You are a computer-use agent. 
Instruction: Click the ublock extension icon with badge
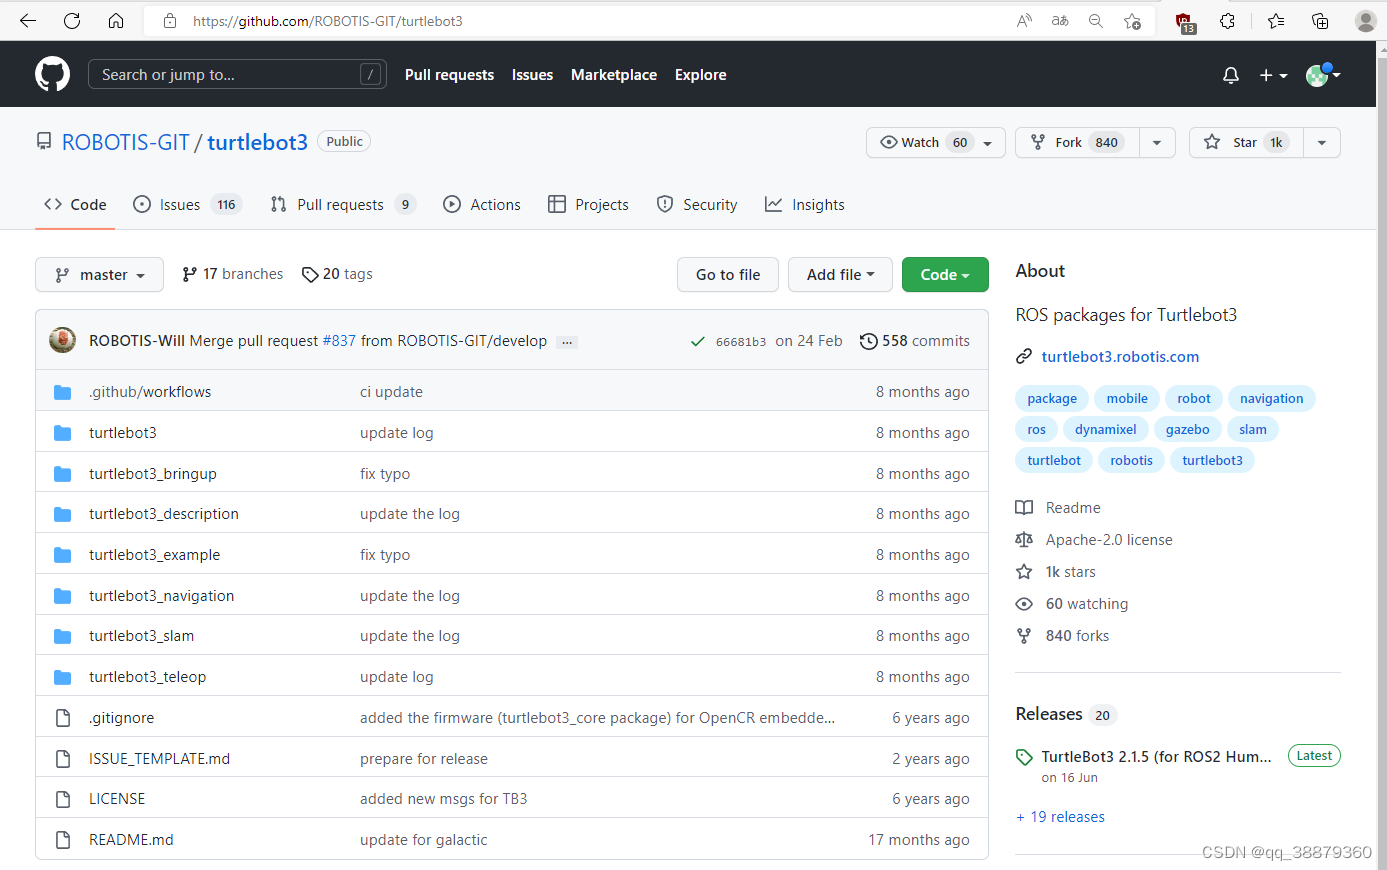click(x=1184, y=22)
